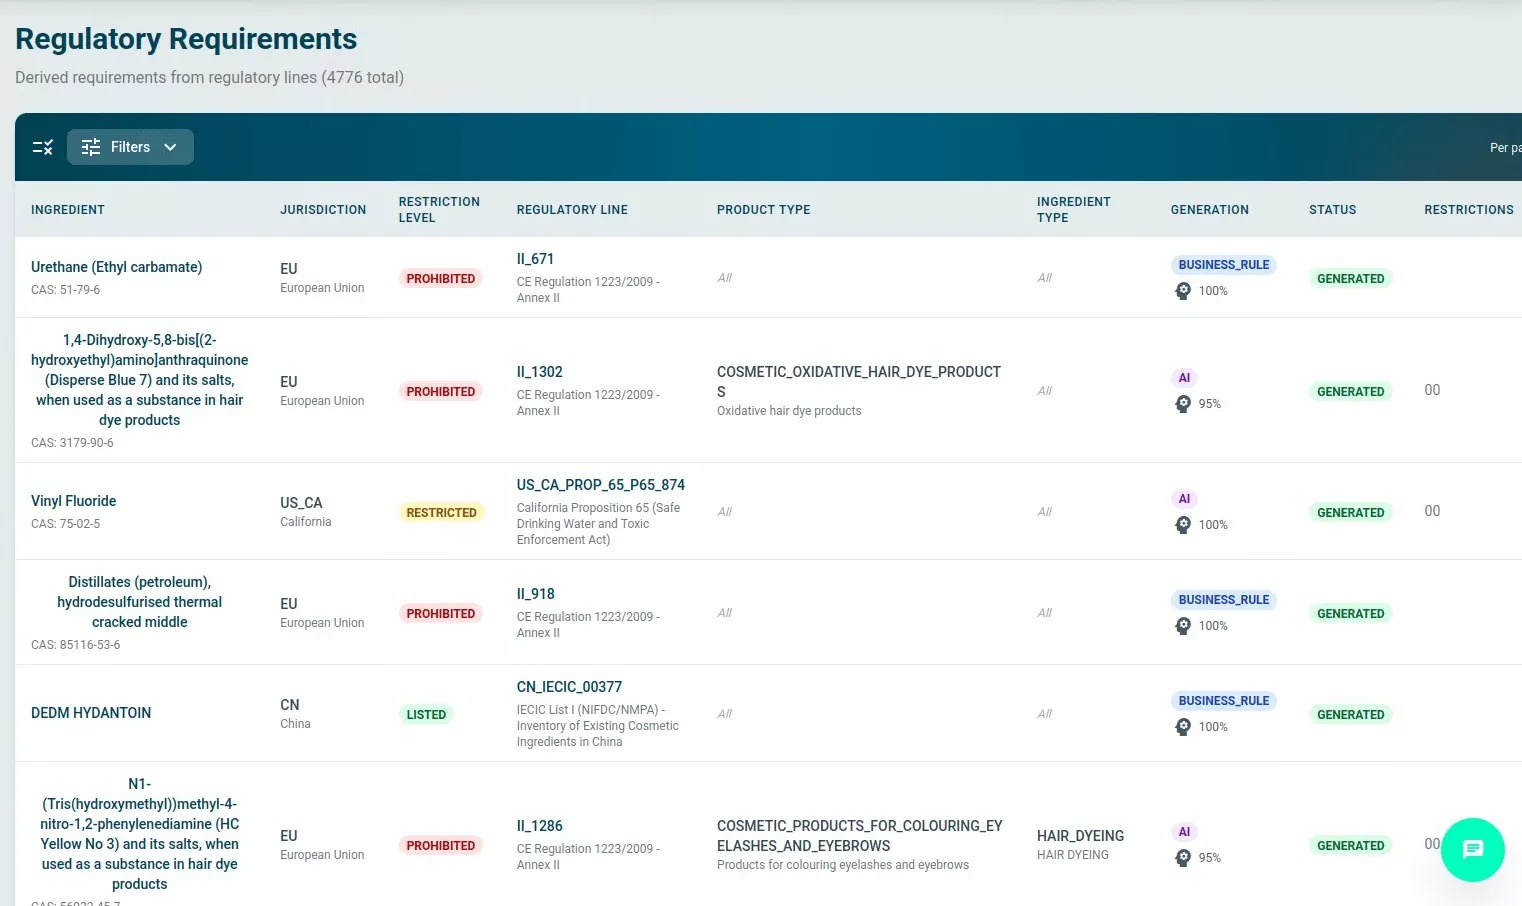Click CAS: 75-02-5 text
1522x906 pixels.
[x=65, y=524]
